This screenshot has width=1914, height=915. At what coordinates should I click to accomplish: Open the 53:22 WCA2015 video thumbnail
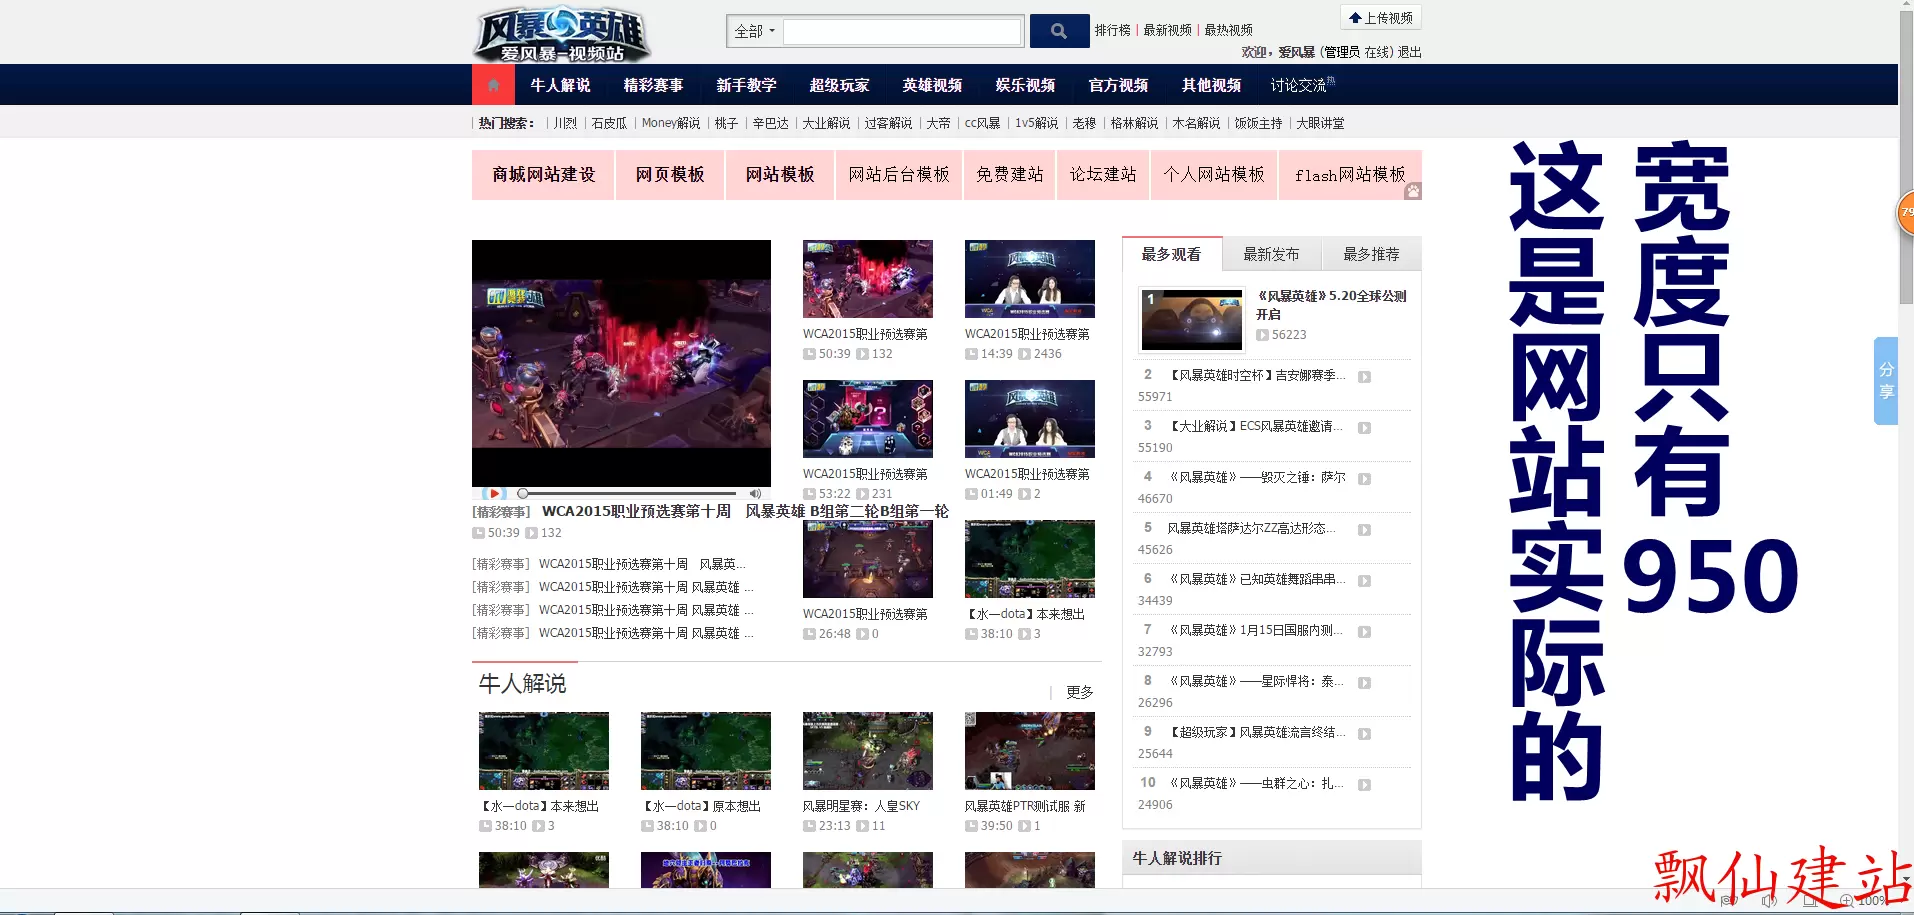pos(868,419)
